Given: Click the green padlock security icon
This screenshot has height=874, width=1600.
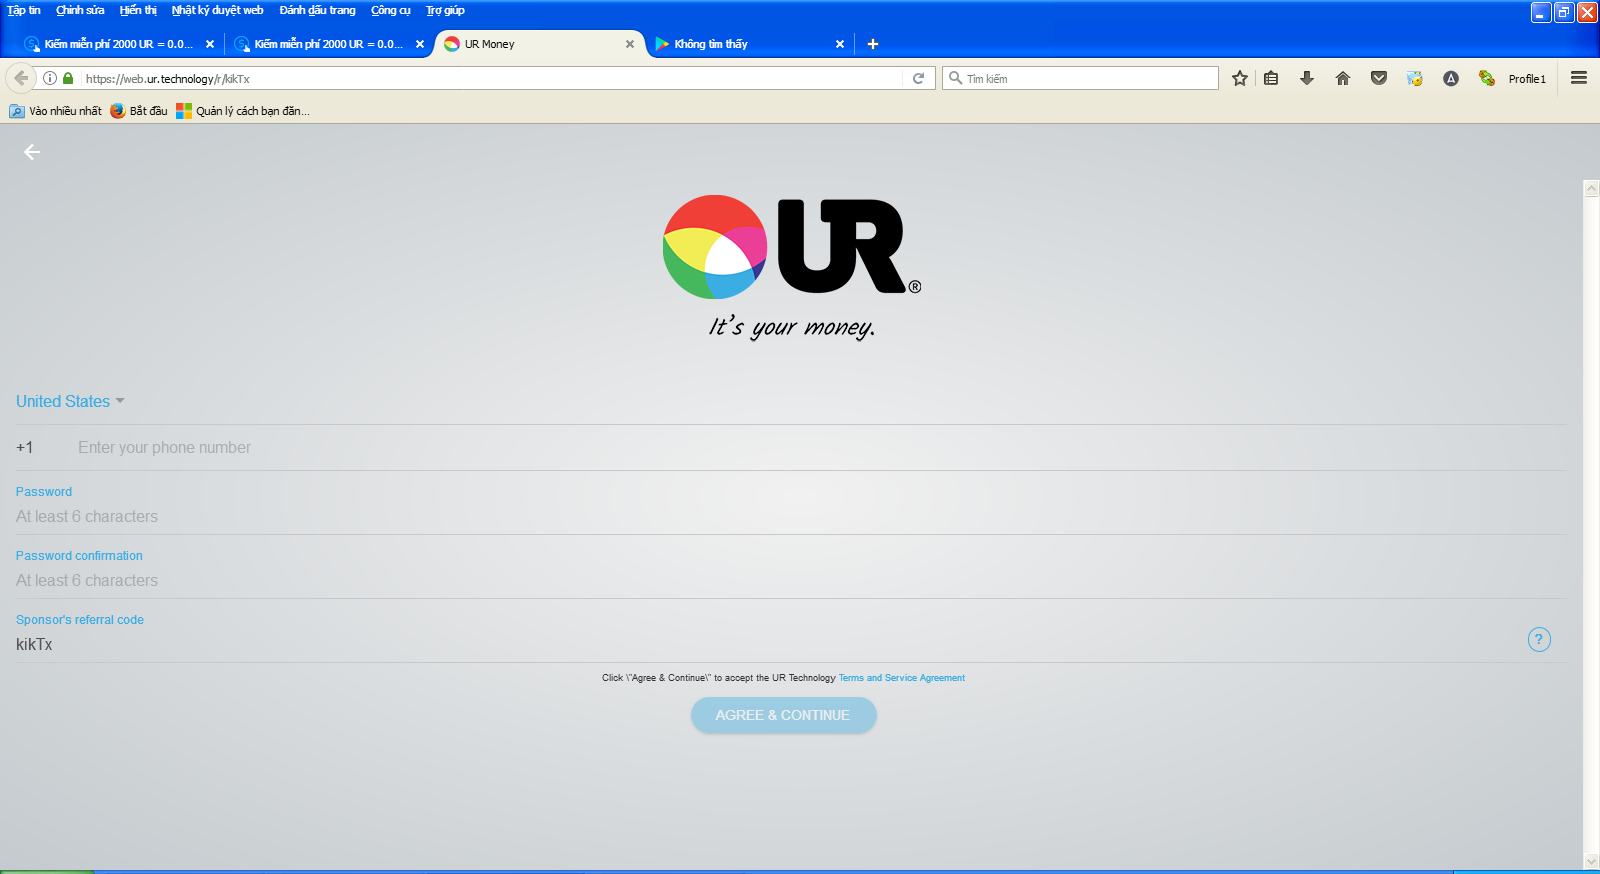Looking at the screenshot, I should tap(68, 78).
